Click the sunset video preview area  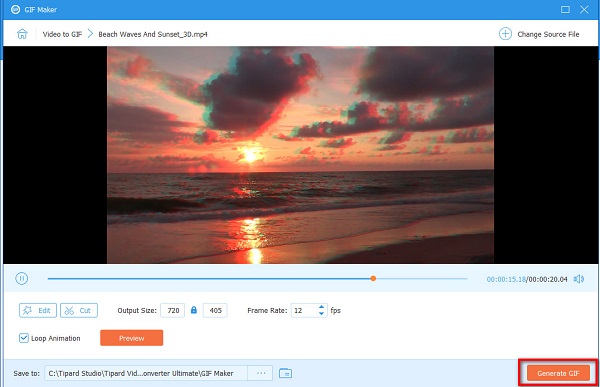click(300, 155)
